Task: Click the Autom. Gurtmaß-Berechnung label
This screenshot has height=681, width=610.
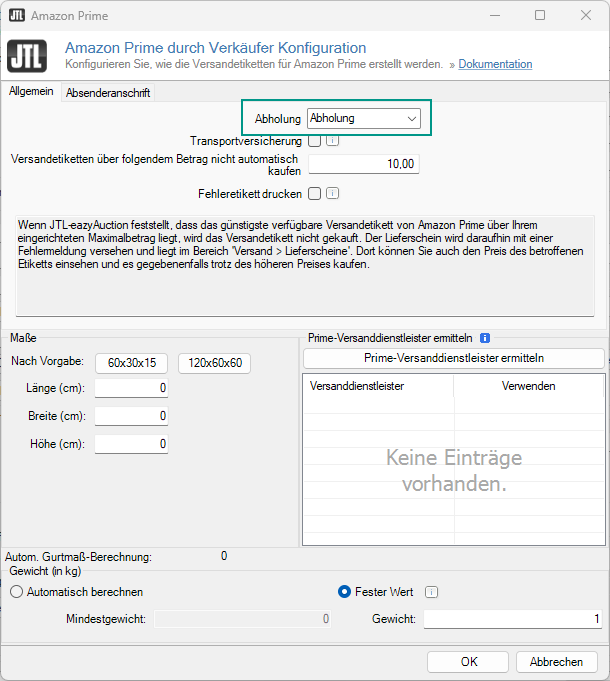Action: (79, 557)
